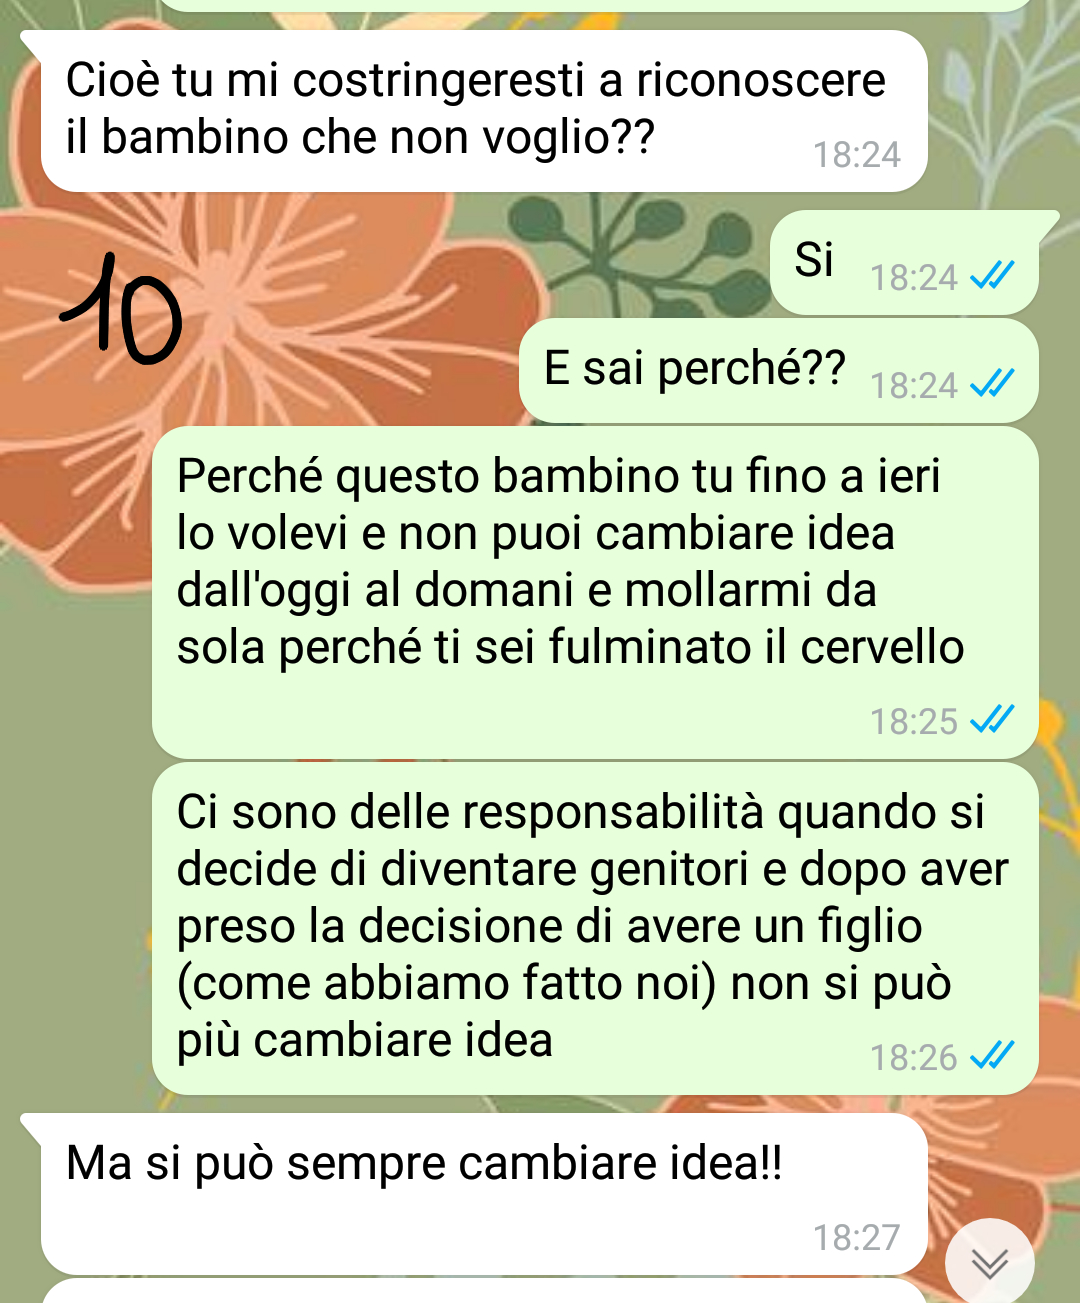Screen dimensions: 1080x1303
Task: Select the 'E sai perché??' message bubble
Action: click(779, 371)
